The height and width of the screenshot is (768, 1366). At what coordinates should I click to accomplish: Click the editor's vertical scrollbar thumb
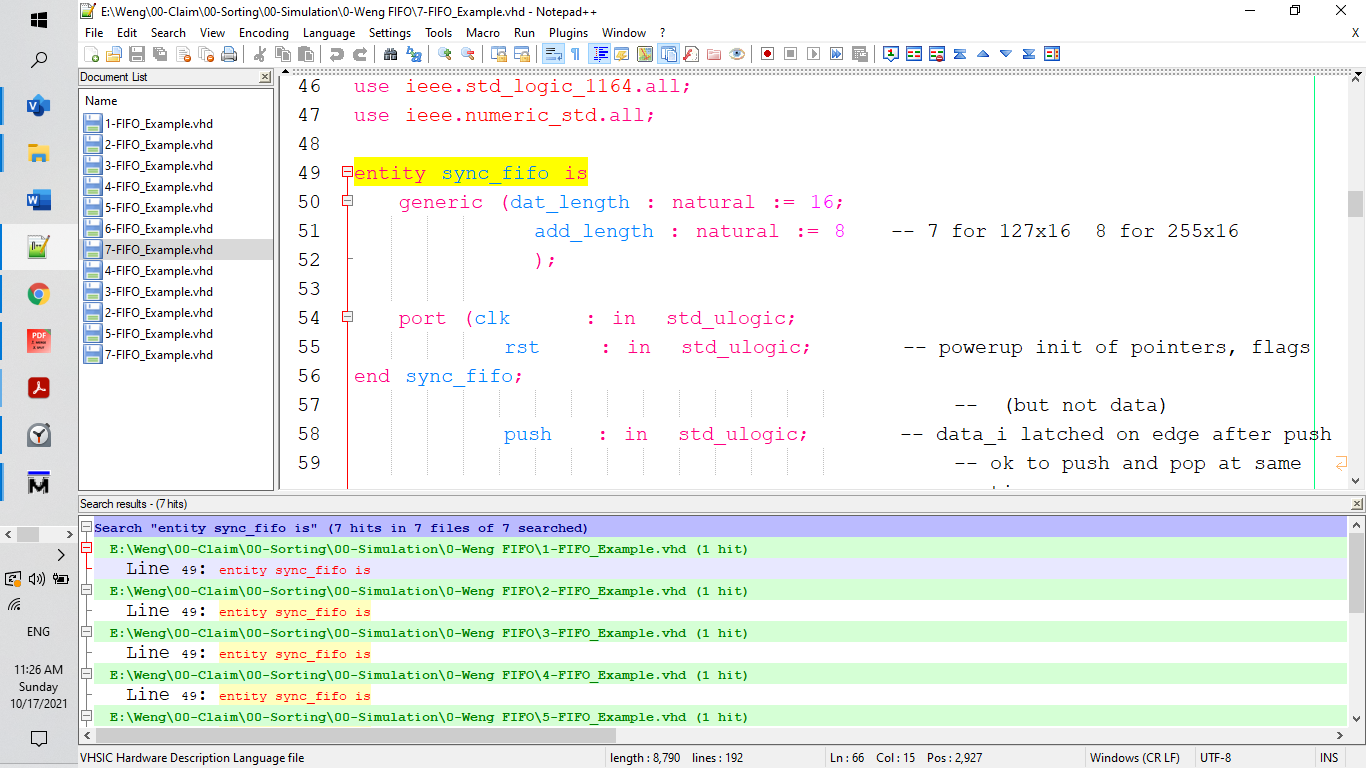(1355, 204)
